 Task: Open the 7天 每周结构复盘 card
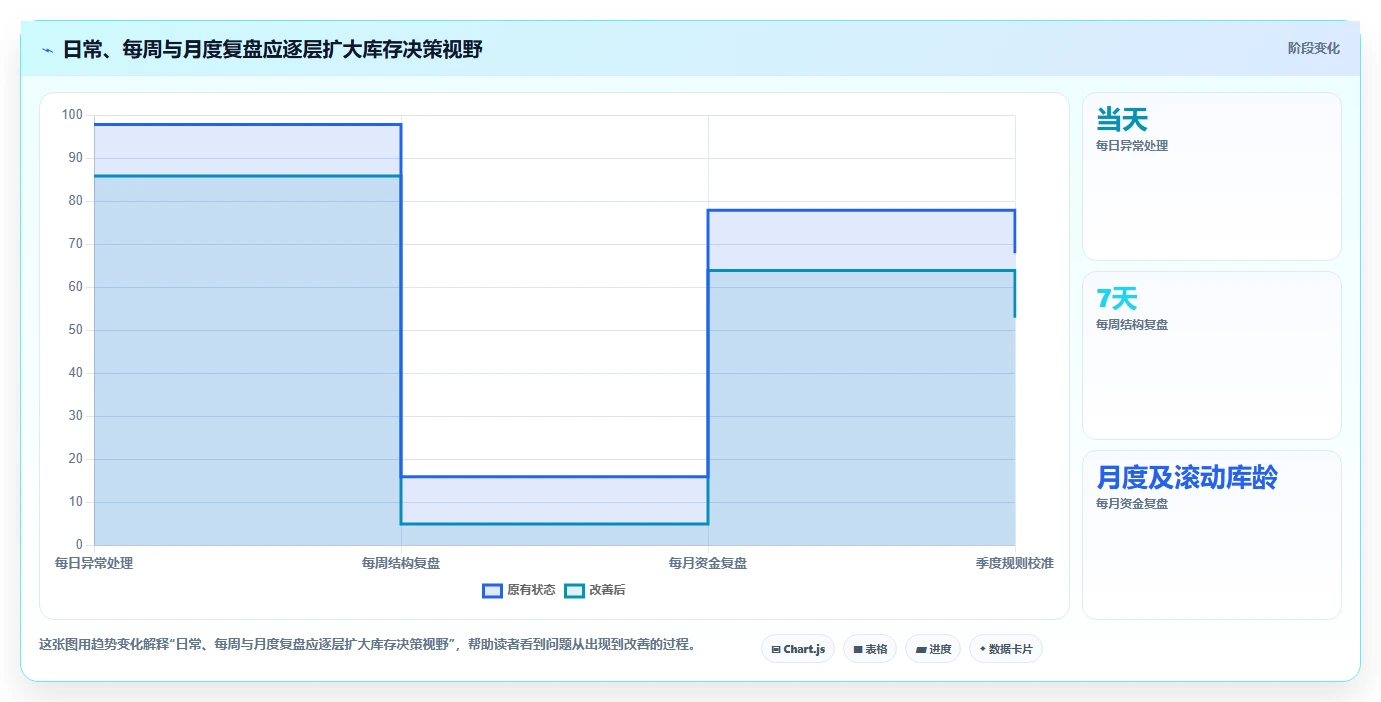[x=1212, y=355]
